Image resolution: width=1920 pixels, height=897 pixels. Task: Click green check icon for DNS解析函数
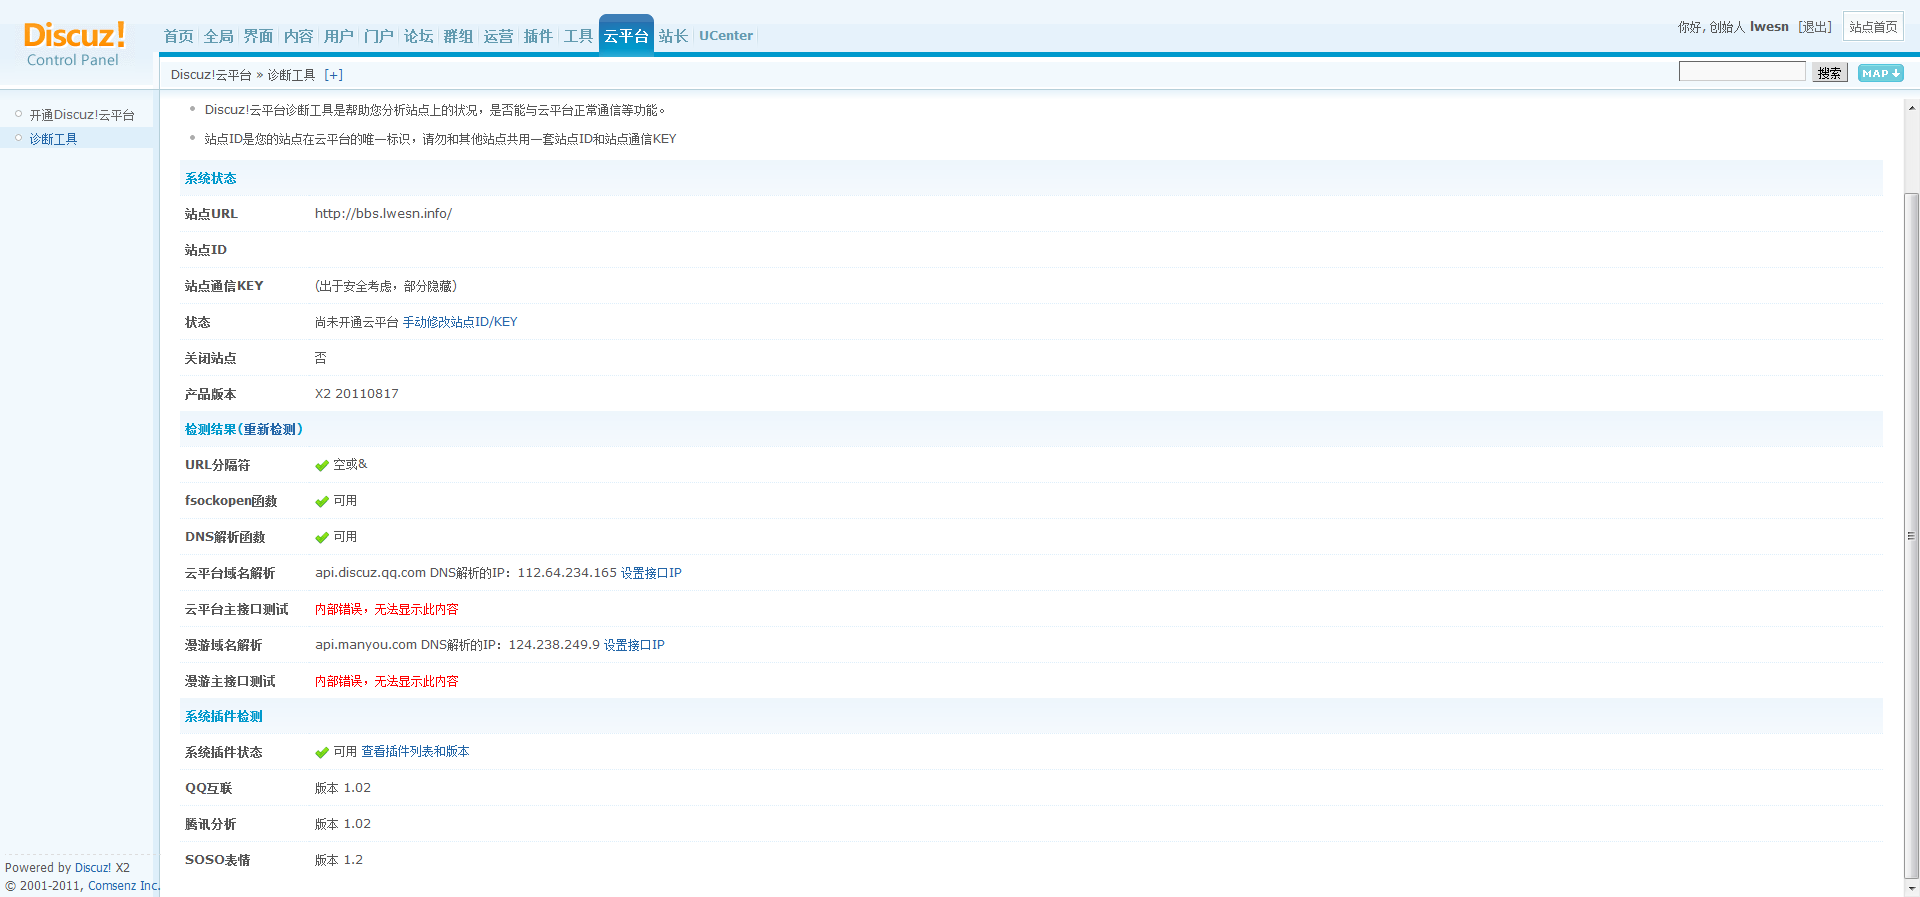click(x=322, y=537)
